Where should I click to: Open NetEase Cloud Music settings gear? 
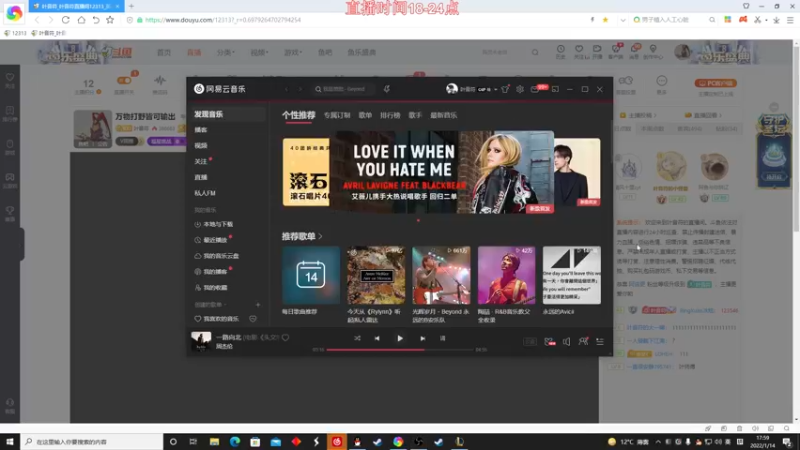(519, 89)
